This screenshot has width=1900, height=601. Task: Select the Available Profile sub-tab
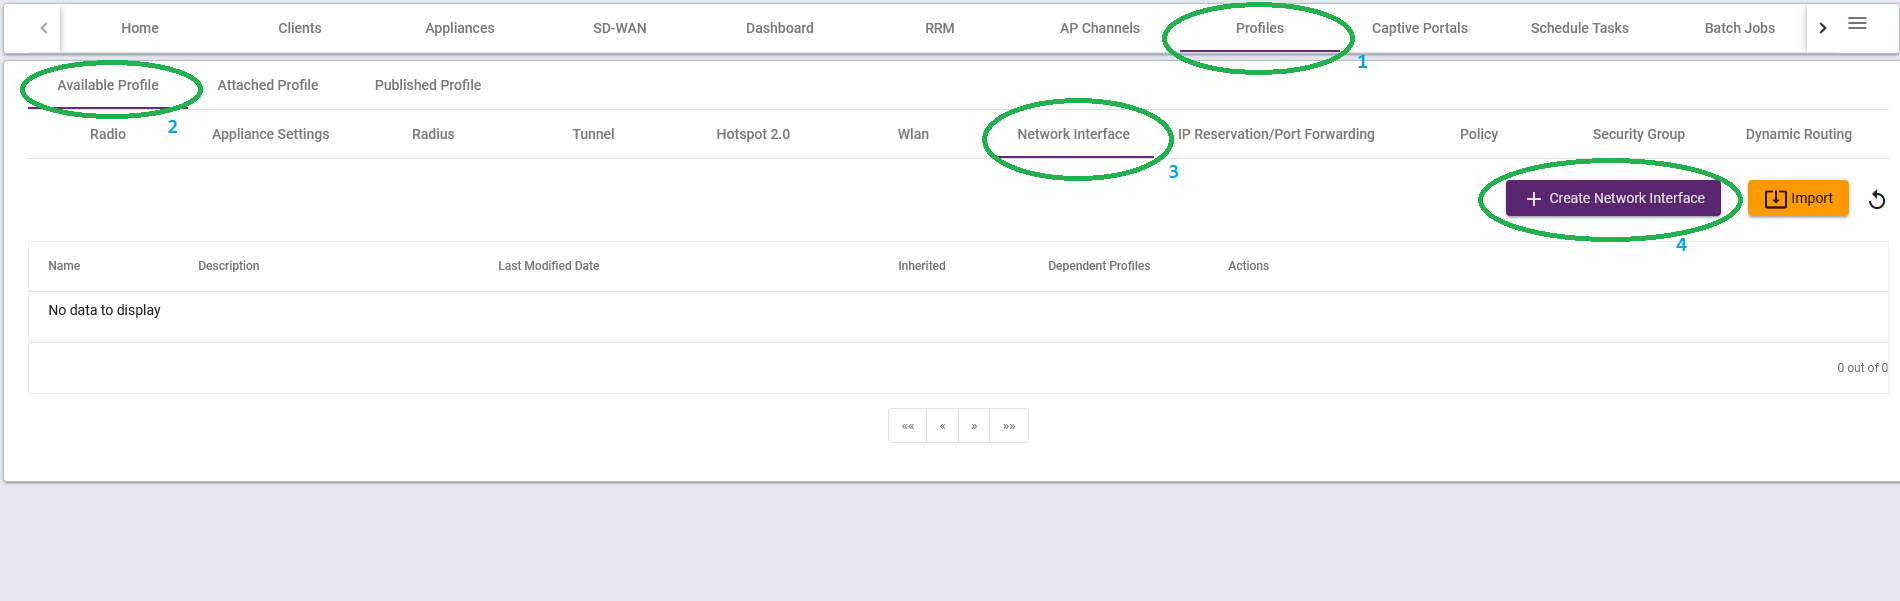pyautogui.click(x=108, y=85)
